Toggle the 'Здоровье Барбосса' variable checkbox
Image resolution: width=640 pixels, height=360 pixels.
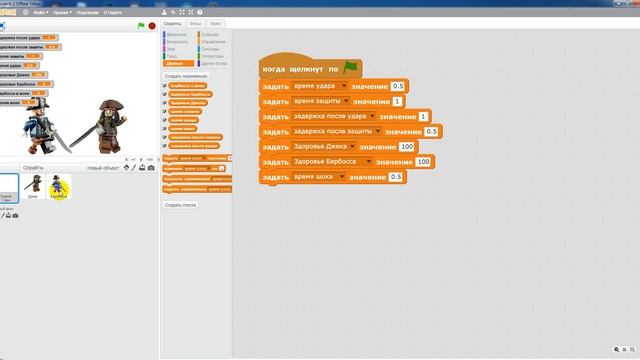coord(164,94)
